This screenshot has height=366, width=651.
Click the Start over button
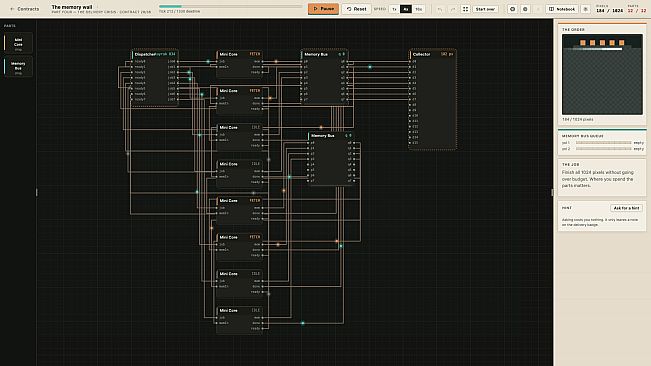click(485, 9)
